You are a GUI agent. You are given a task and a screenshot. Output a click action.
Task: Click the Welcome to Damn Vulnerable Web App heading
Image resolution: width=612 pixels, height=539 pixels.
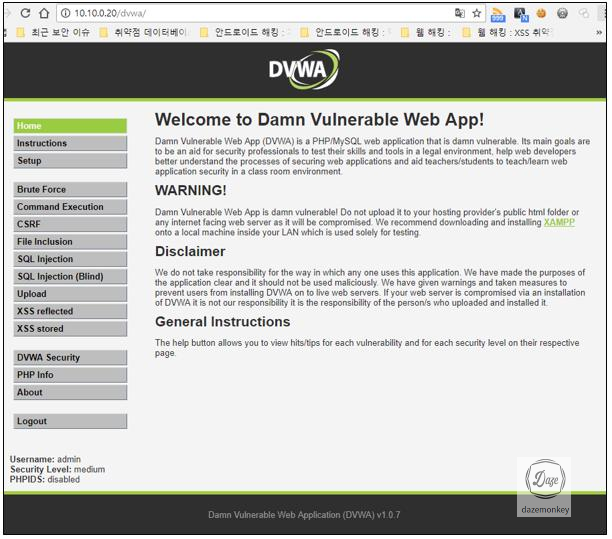tap(319, 119)
